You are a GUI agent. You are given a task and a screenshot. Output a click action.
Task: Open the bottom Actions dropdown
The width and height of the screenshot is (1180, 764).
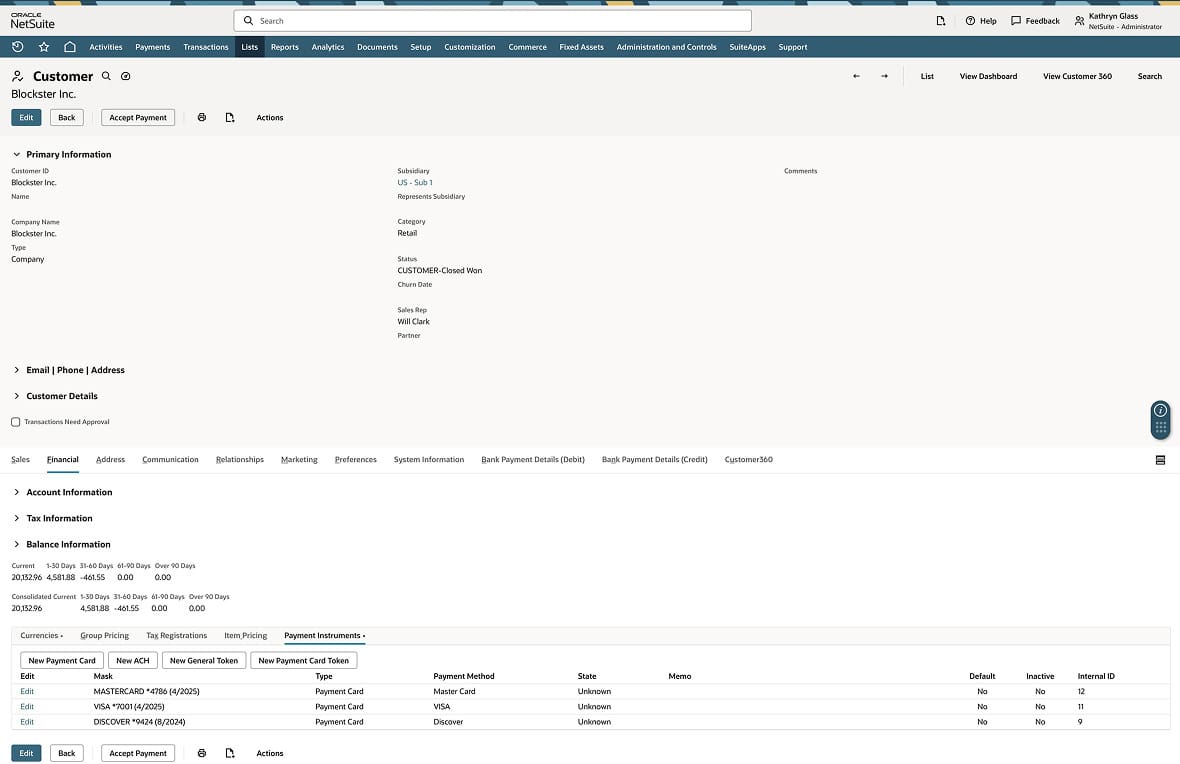[269, 753]
